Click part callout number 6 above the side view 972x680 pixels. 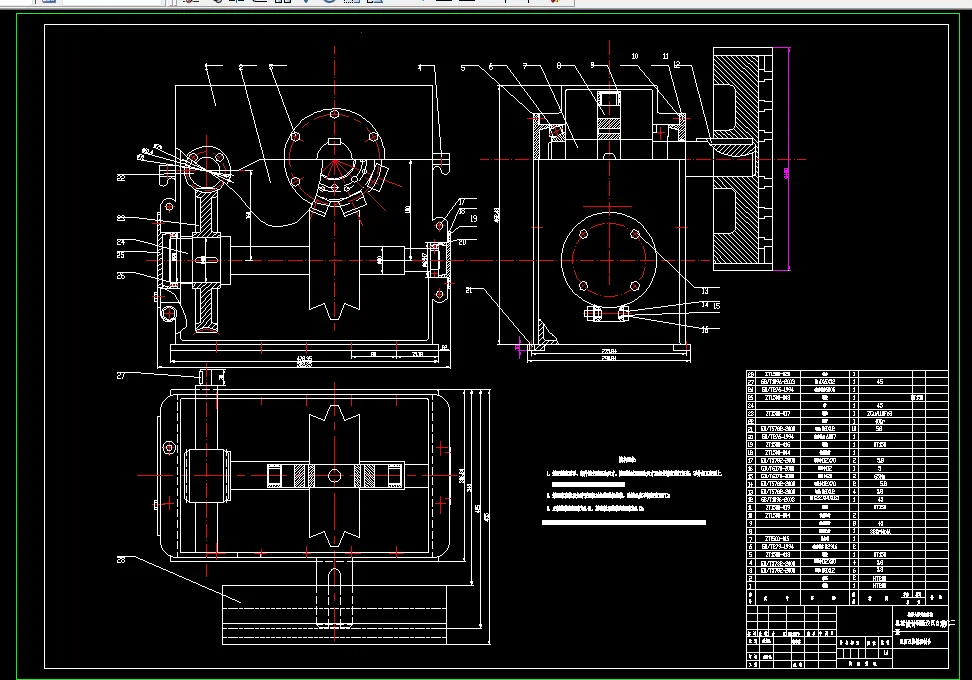point(491,66)
